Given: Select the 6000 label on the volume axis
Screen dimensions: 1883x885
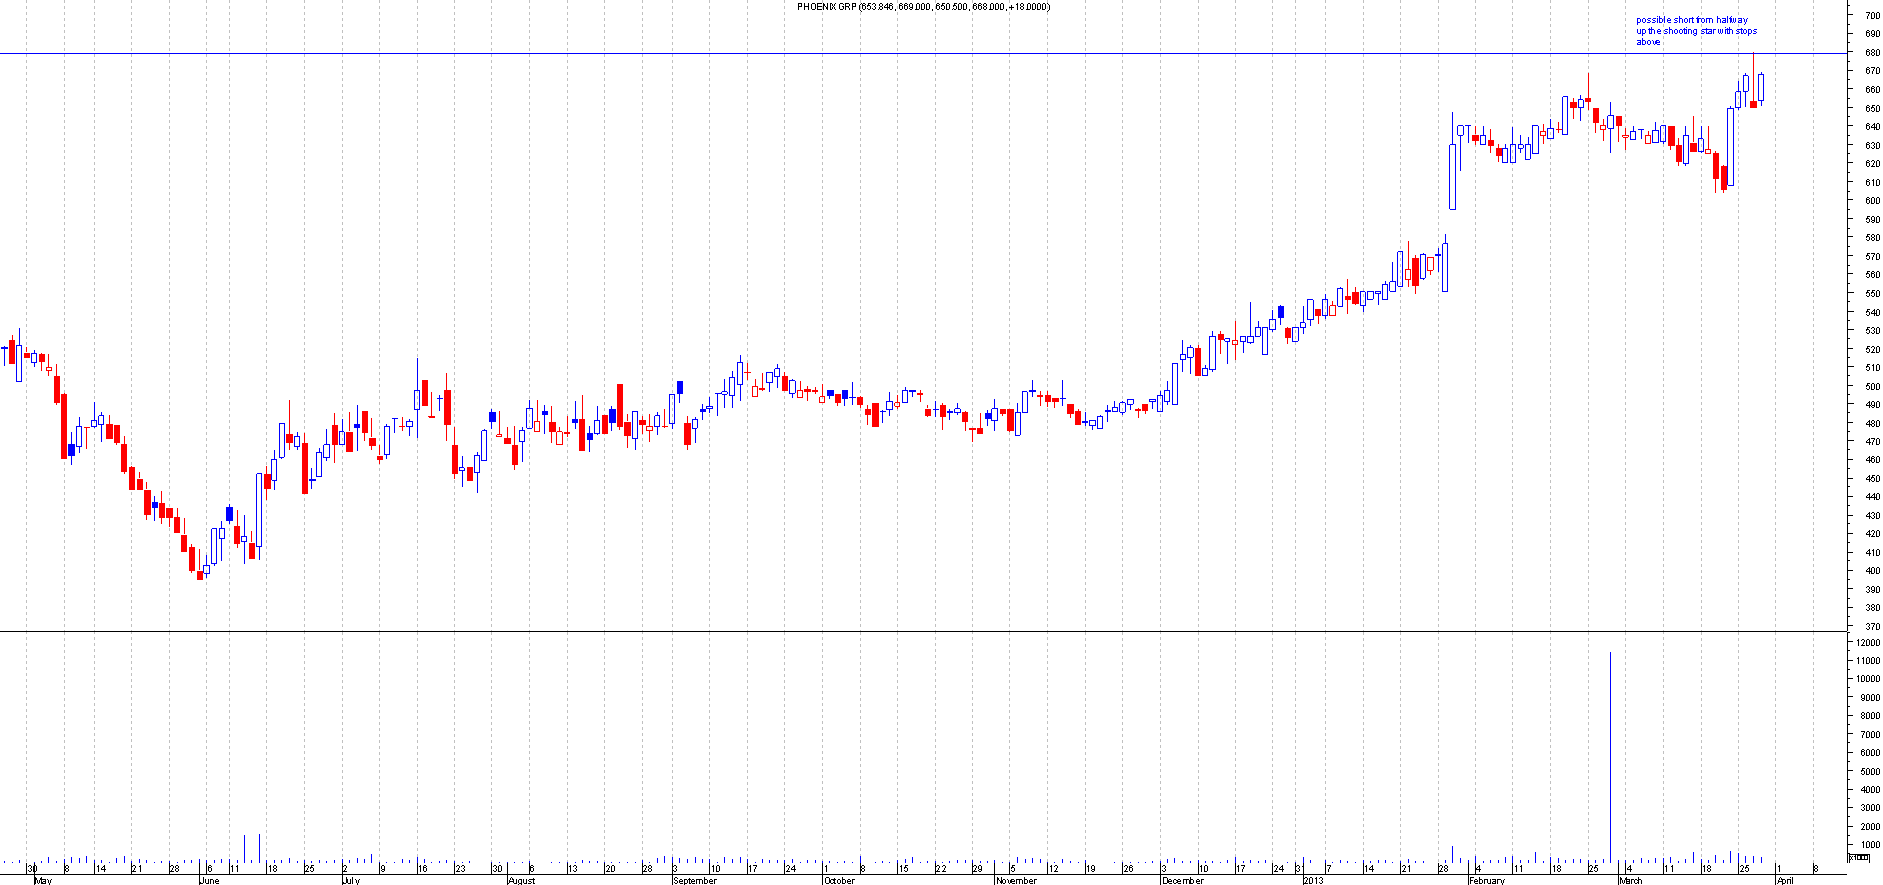Looking at the screenshot, I should (1867, 753).
